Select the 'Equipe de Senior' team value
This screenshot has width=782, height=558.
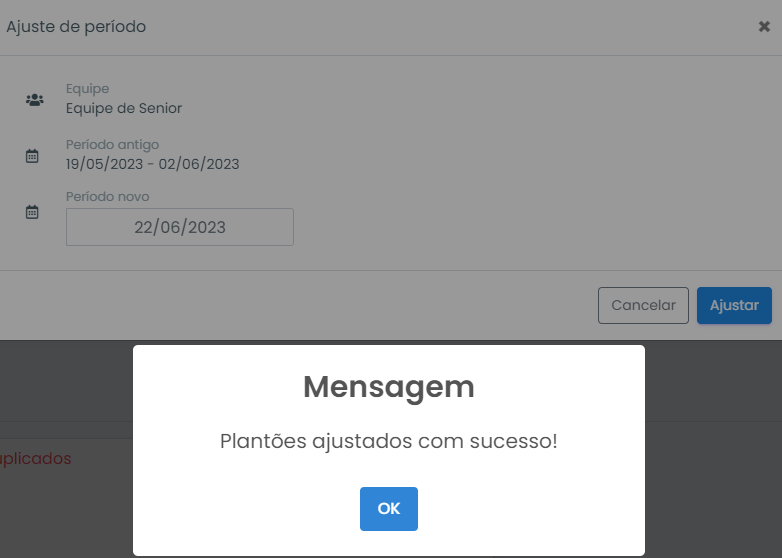pos(124,108)
